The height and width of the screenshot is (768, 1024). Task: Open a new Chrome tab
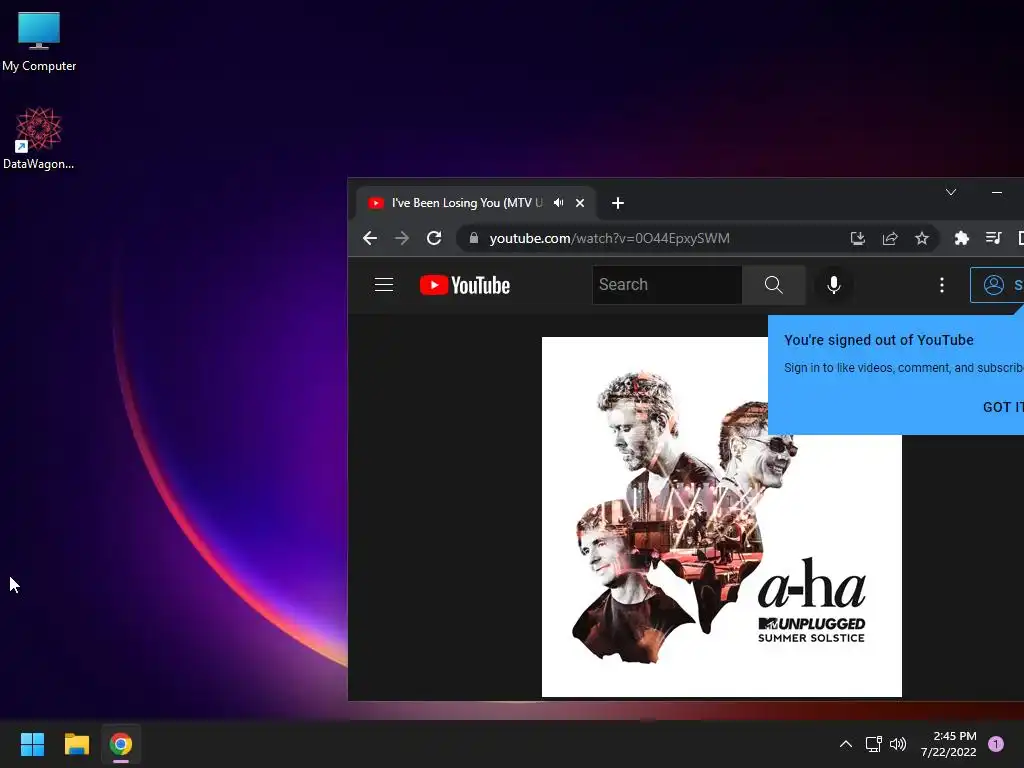[618, 203]
